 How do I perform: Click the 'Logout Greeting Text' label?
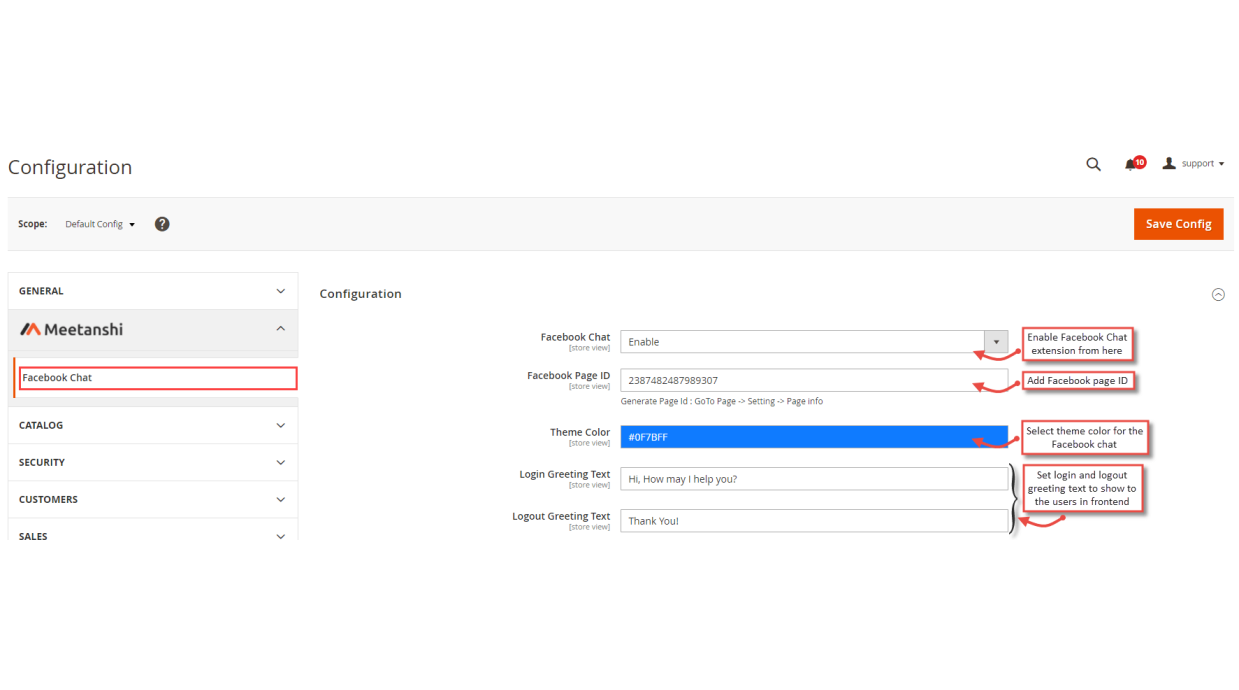561,516
